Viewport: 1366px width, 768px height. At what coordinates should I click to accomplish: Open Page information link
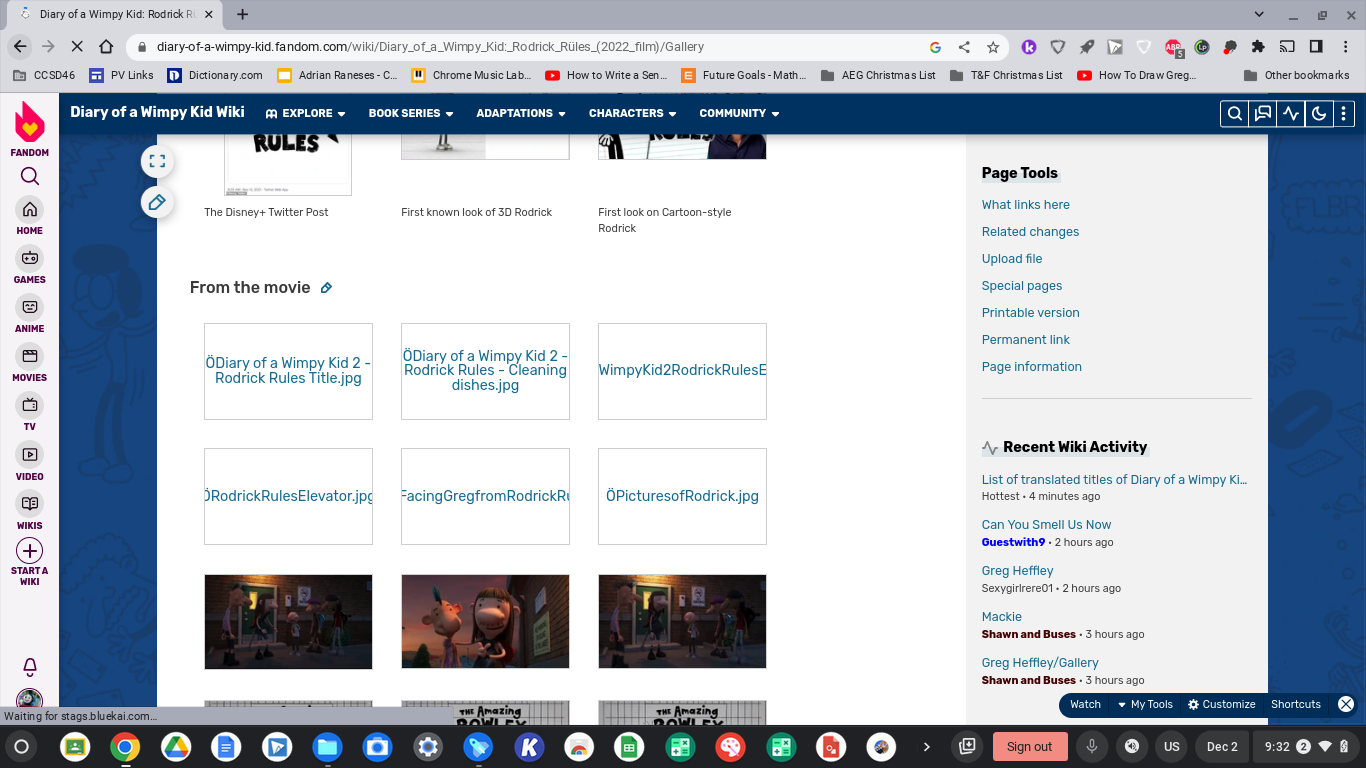(1031, 366)
